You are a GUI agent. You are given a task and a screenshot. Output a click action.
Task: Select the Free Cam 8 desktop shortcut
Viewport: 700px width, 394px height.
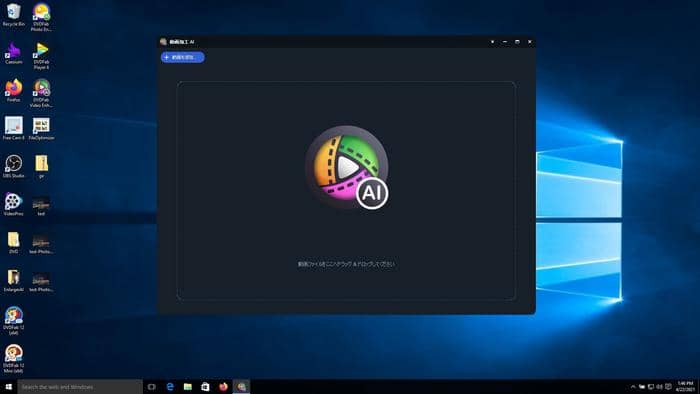(x=13, y=129)
